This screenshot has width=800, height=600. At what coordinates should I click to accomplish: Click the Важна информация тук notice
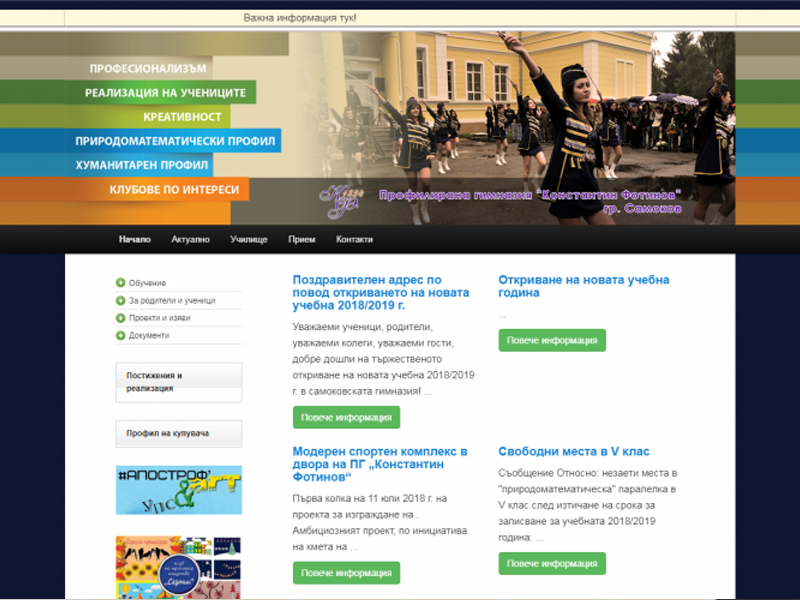[x=300, y=18]
